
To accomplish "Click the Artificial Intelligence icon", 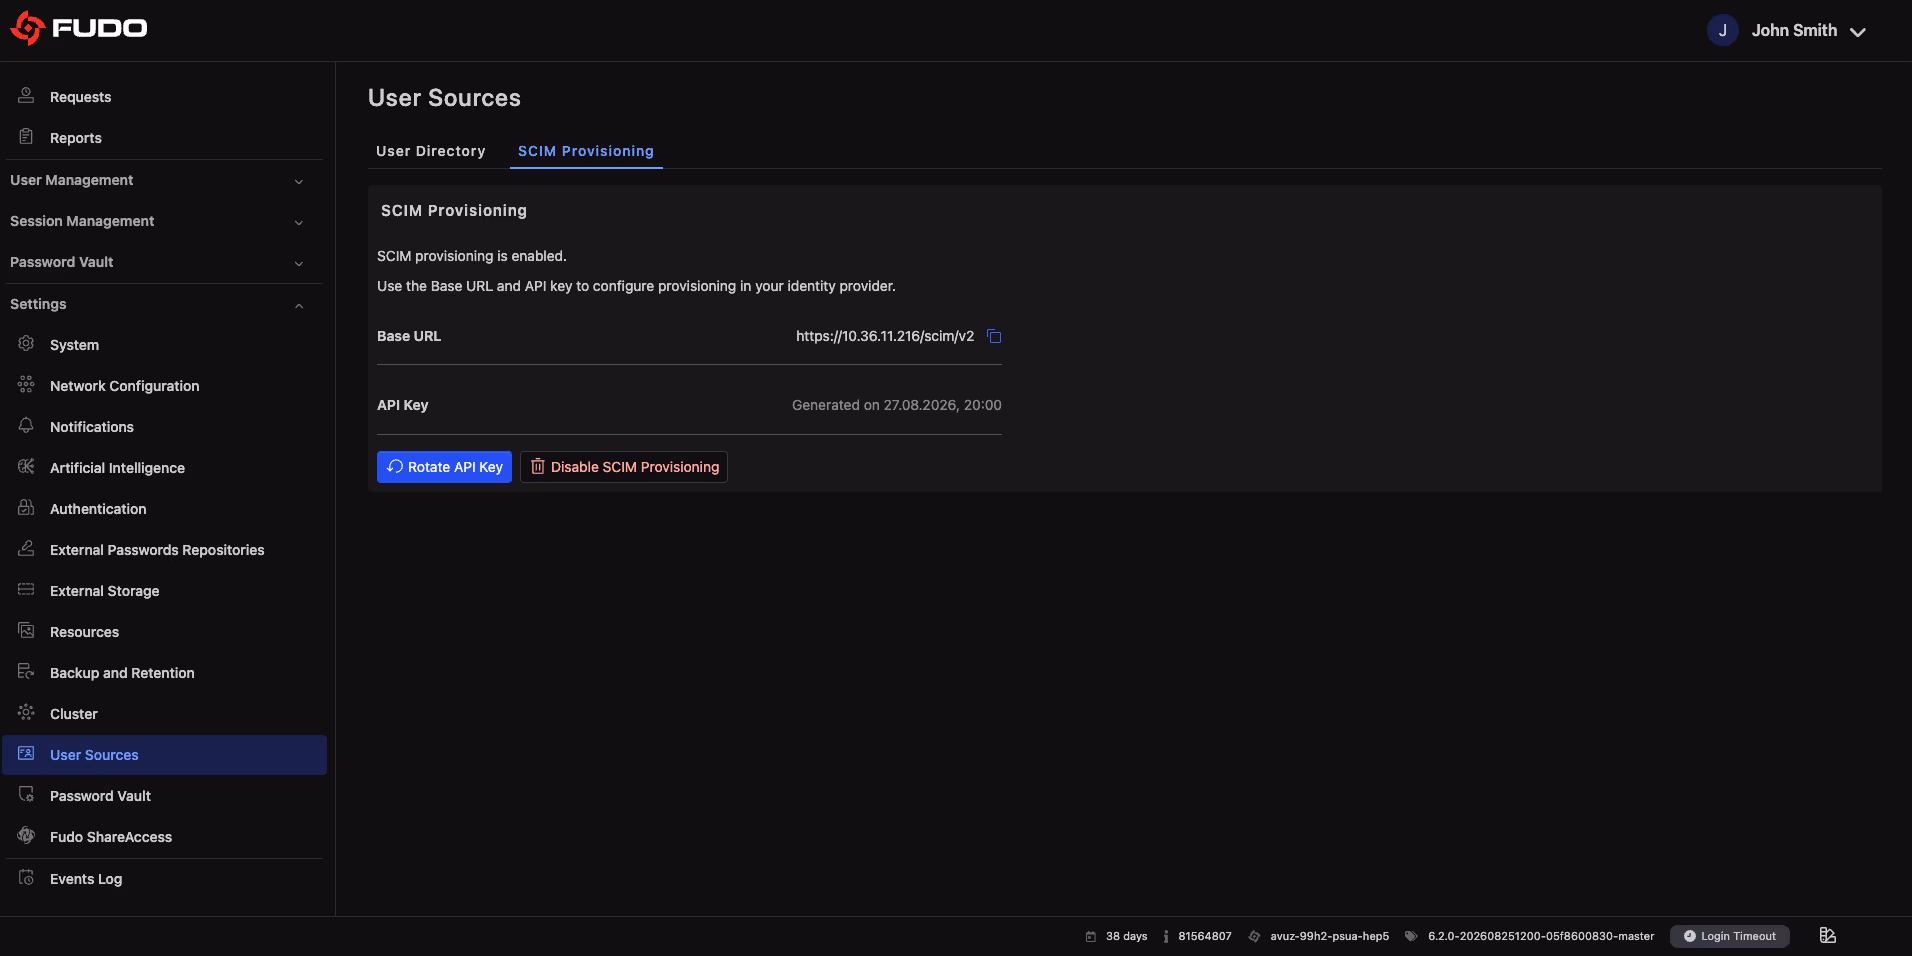I will tap(26, 467).
